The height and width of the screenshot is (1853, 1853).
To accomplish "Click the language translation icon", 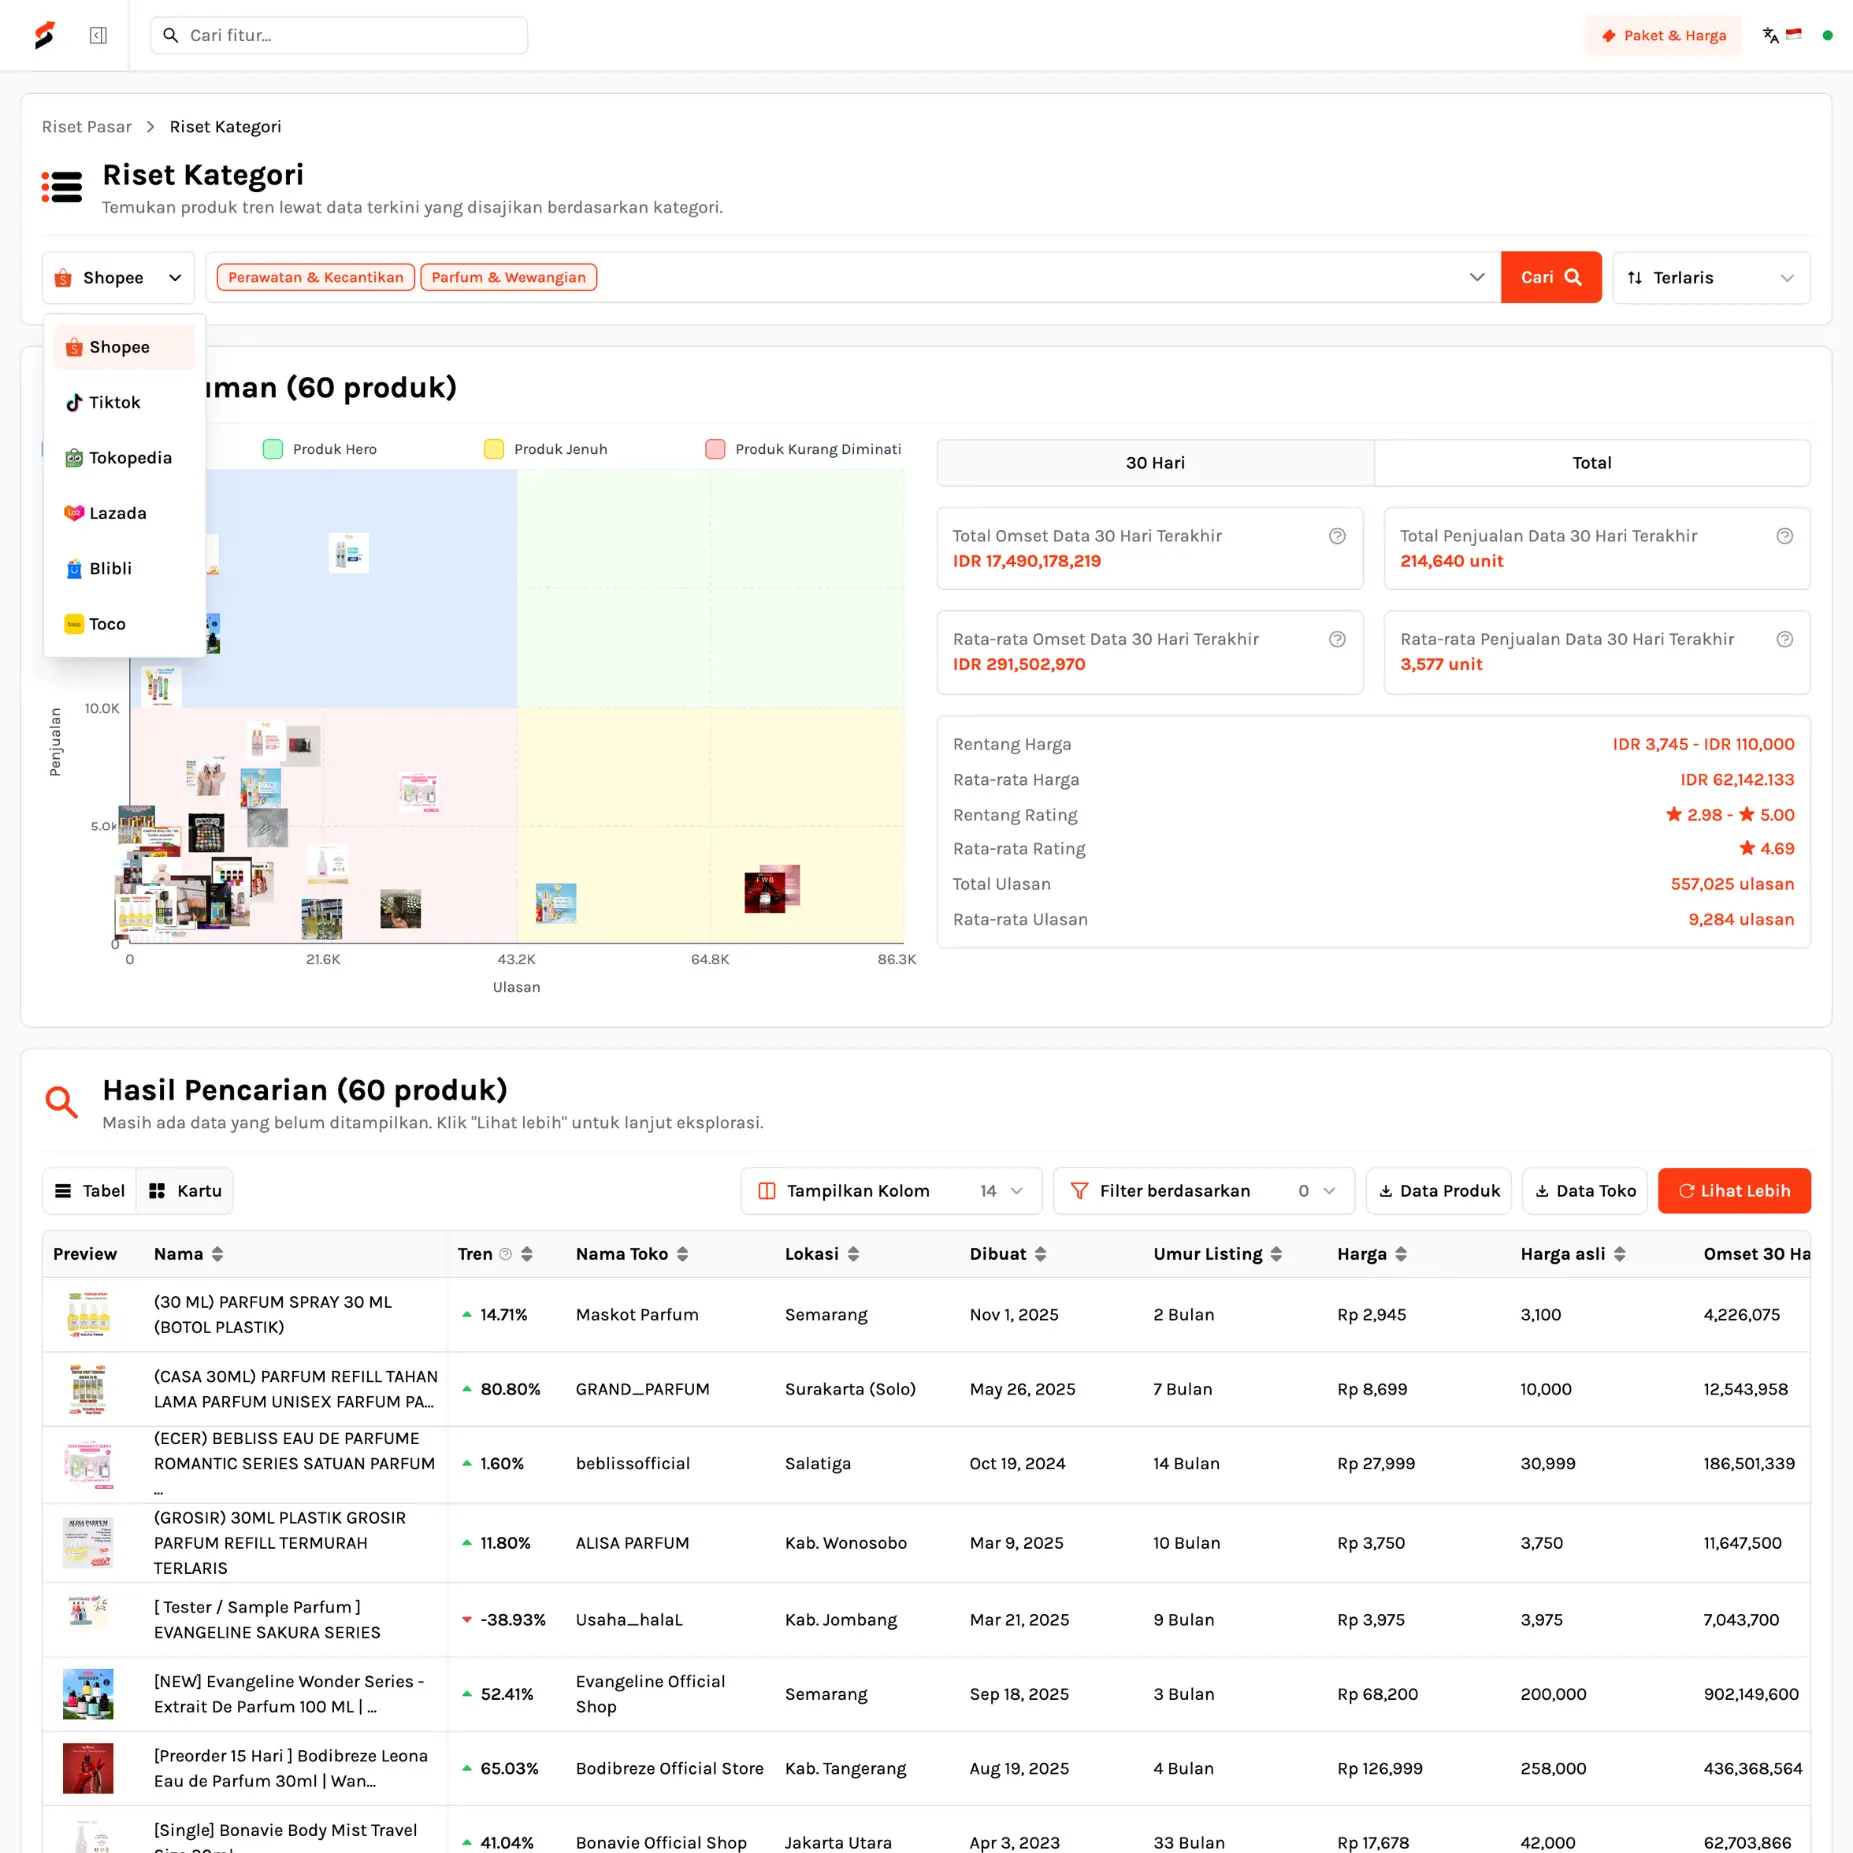I will tap(1770, 36).
